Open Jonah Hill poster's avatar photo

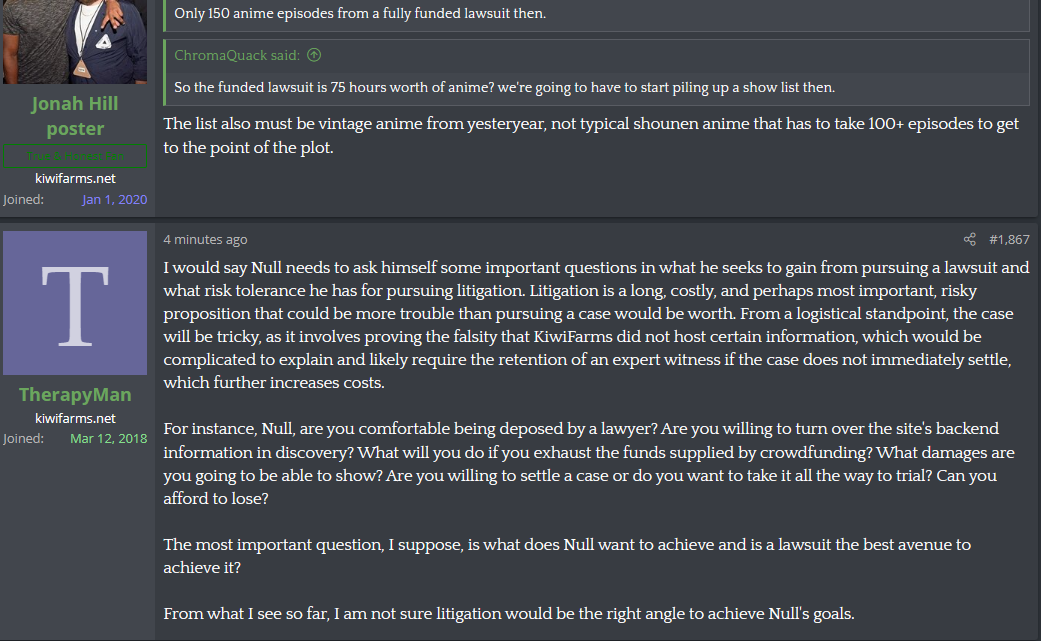pyautogui.click(x=75, y=40)
